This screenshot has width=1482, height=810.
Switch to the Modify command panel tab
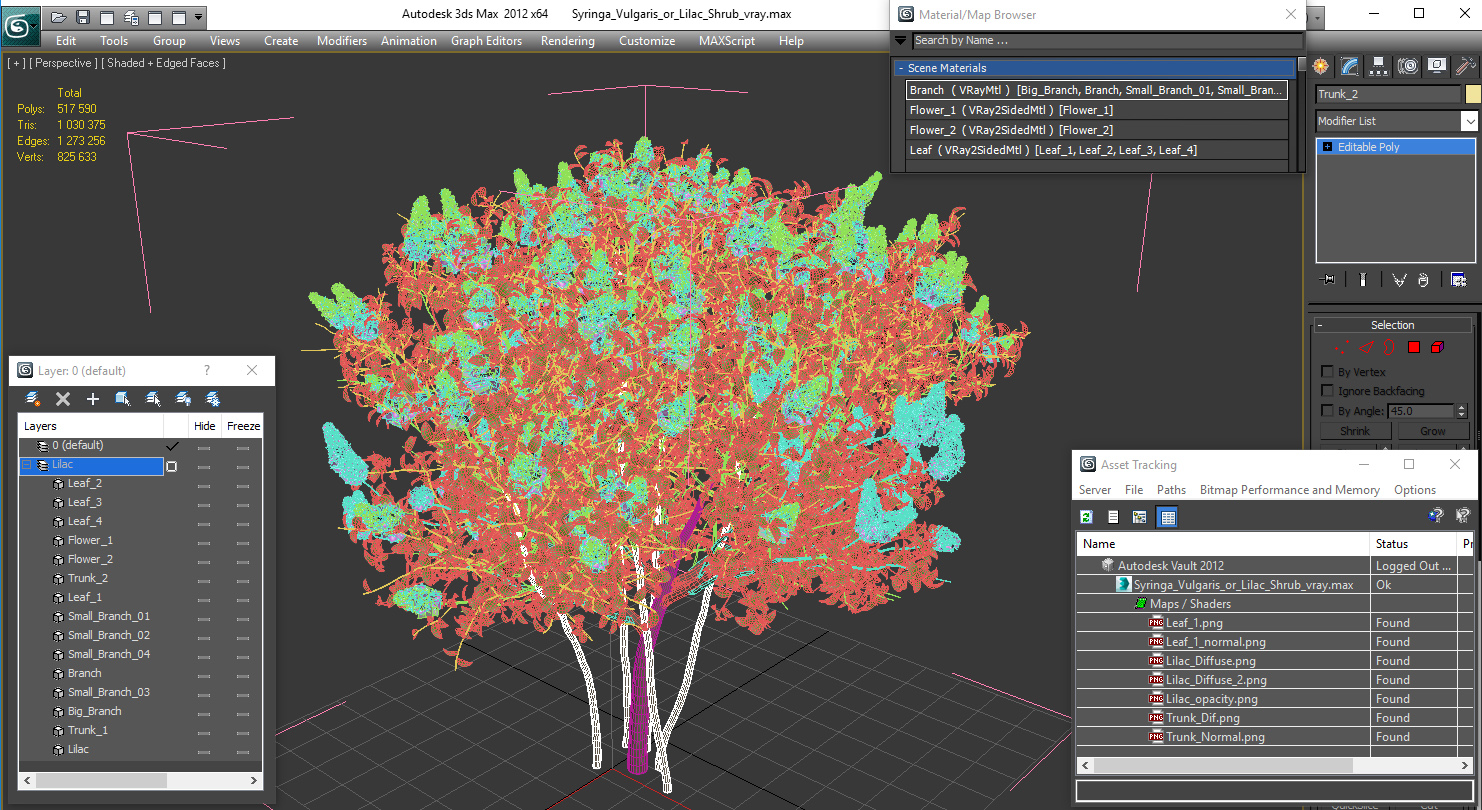click(1350, 66)
